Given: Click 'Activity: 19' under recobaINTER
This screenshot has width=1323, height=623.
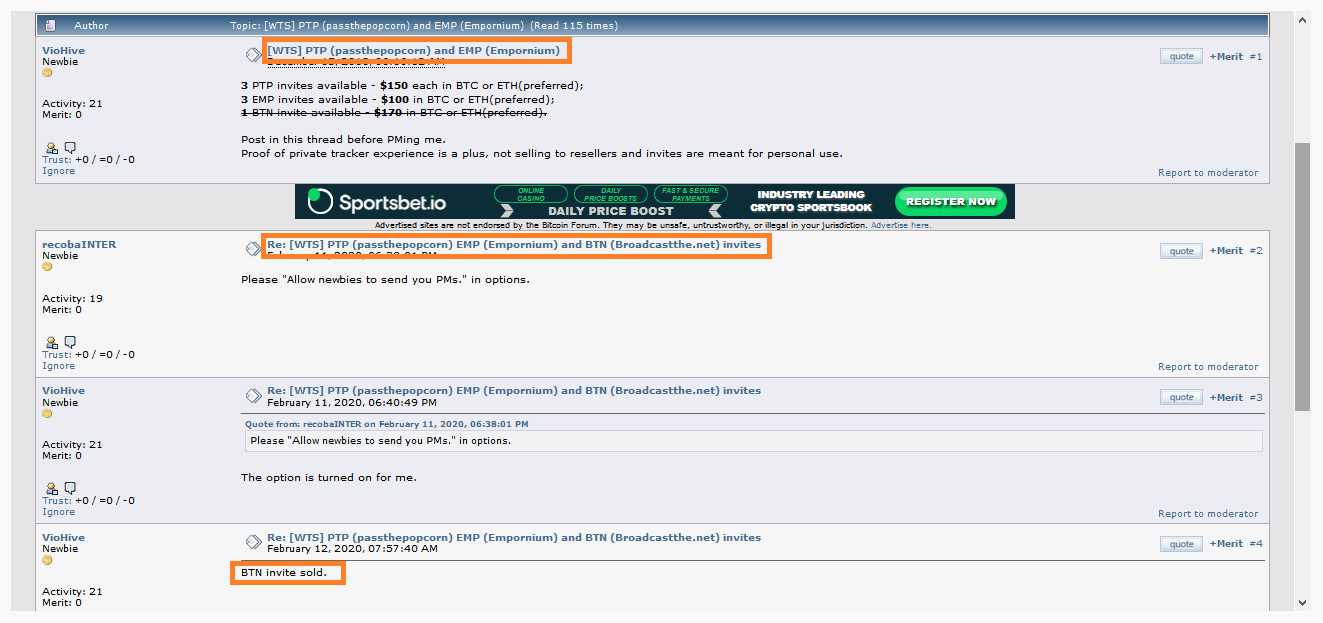Looking at the screenshot, I should (72, 299).
